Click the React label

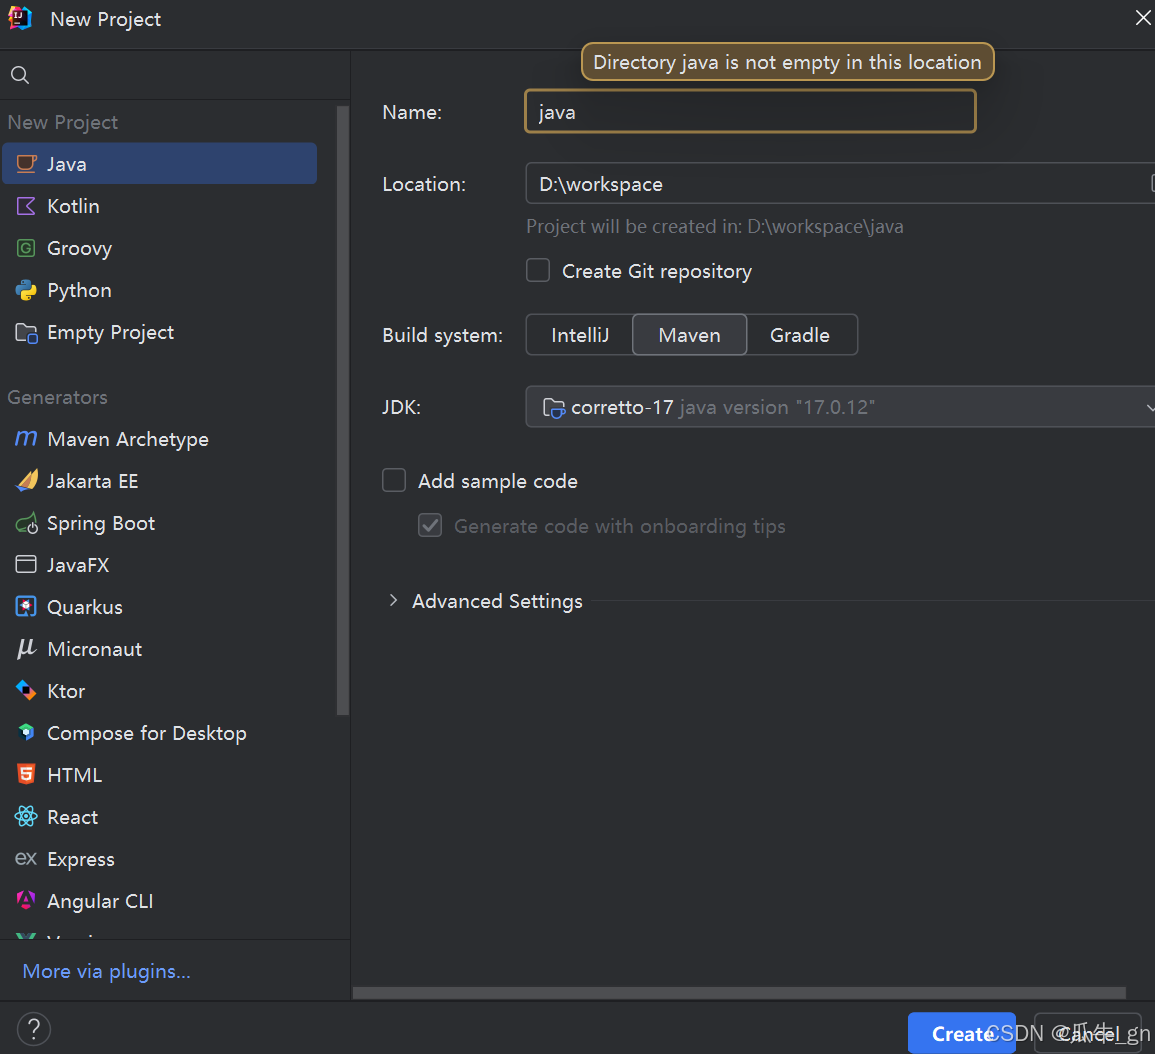pyautogui.click(x=73, y=817)
